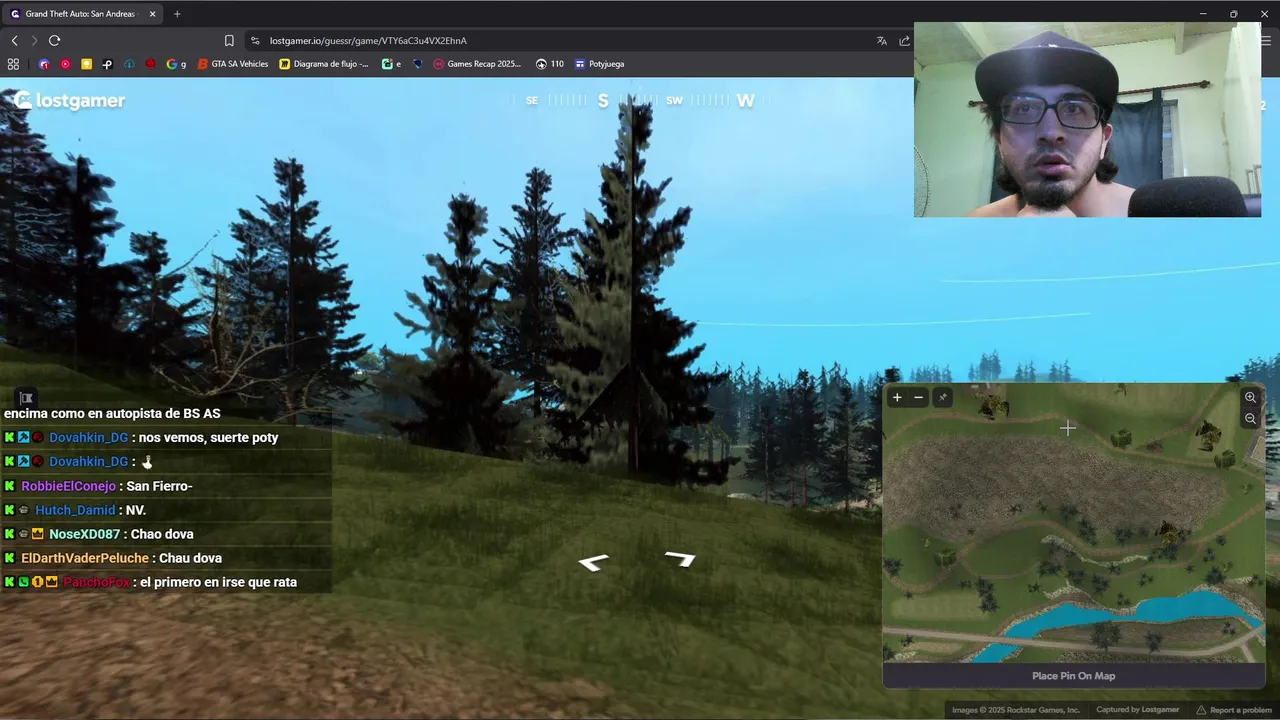Open the translate page icon
This screenshot has width=1280, height=720.
(x=881, y=41)
